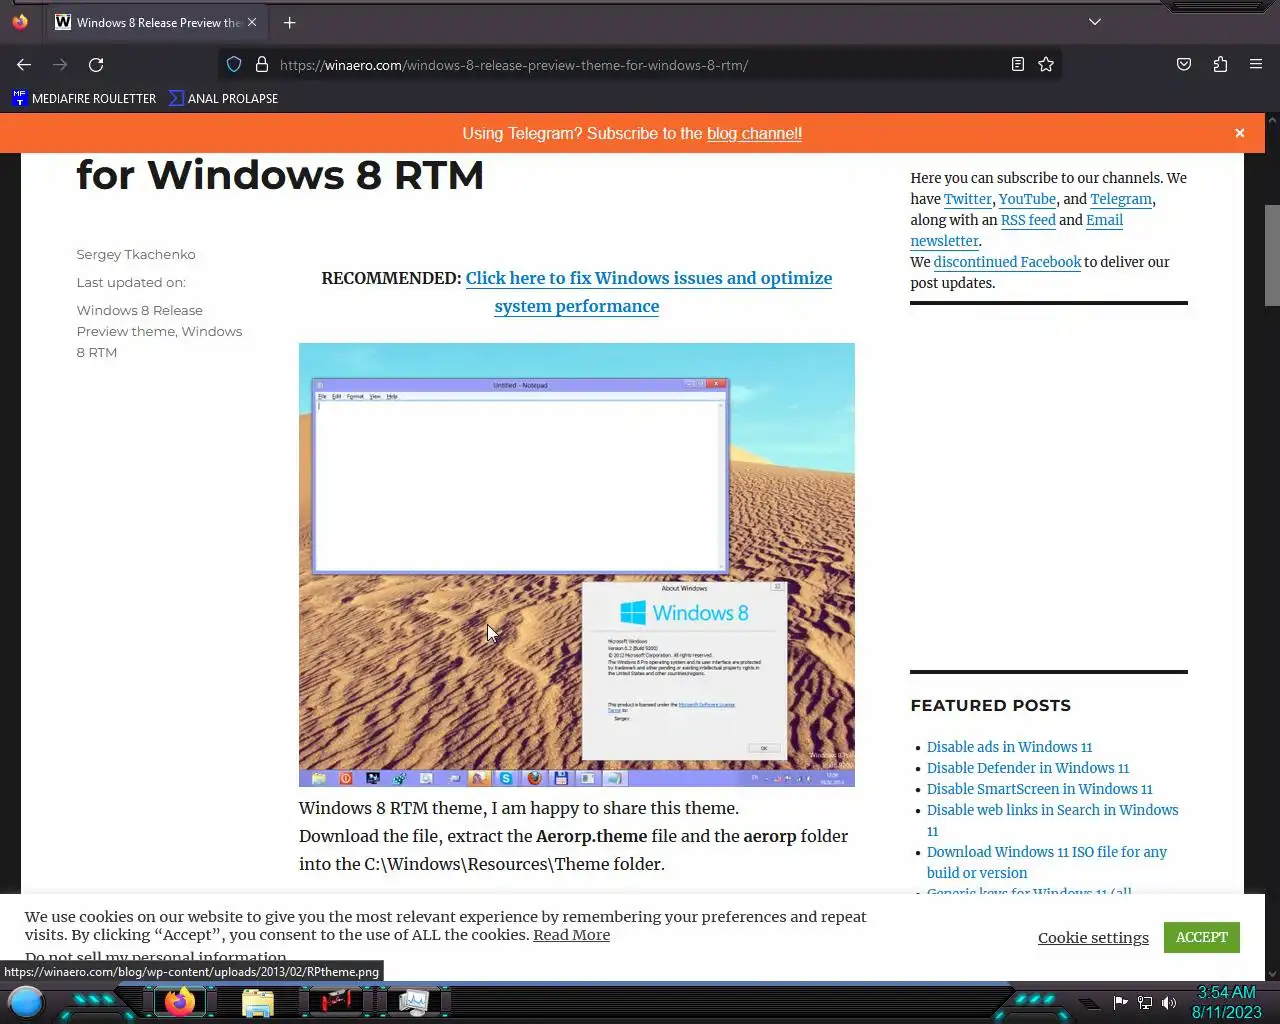Open the blog channel link in banner
The image size is (1280, 1024).
pyautogui.click(x=754, y=133)
